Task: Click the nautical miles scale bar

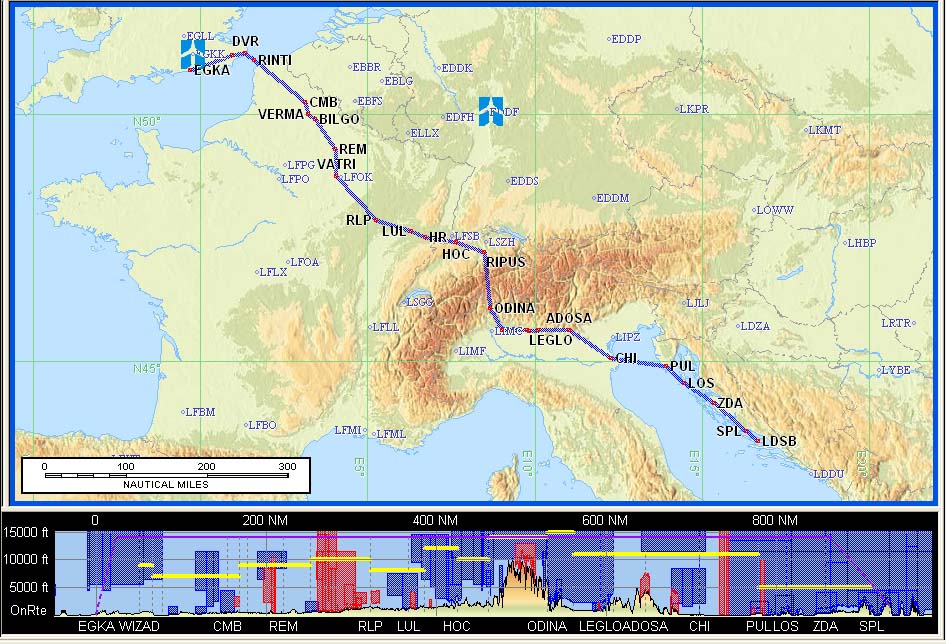Action: click(166, 475)
